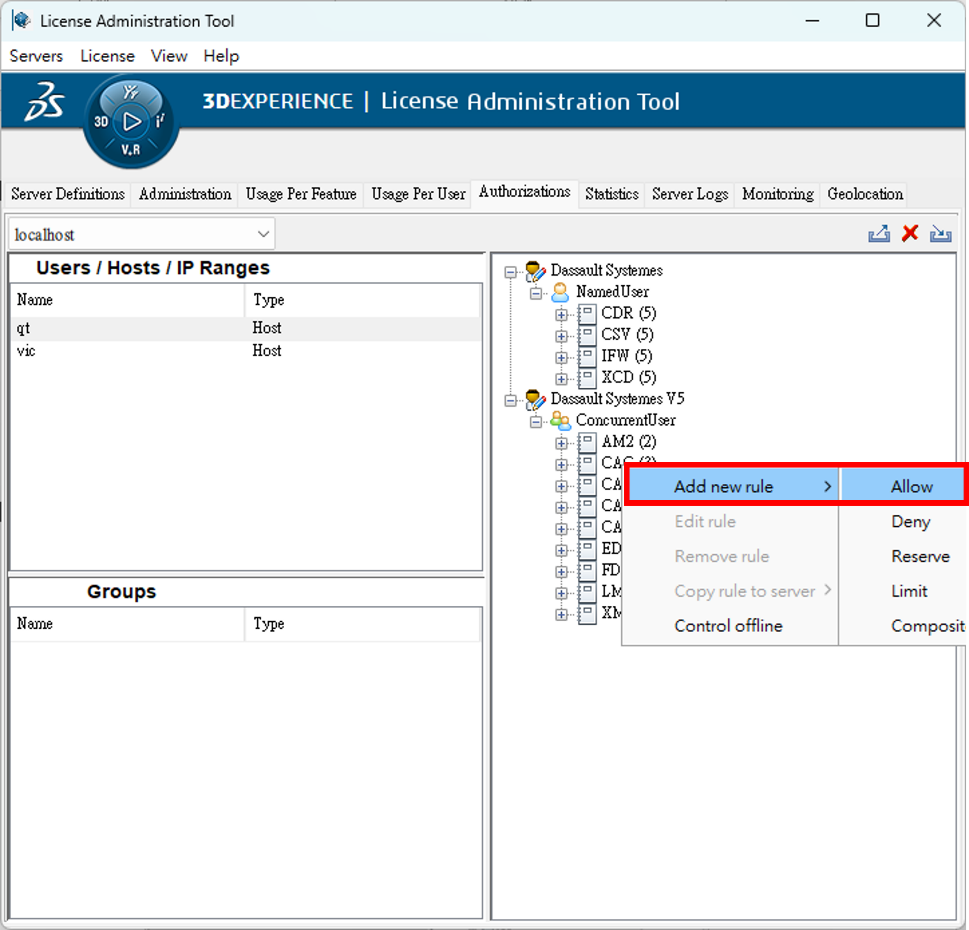Image resolution: width=969 pixels, height=930 pixels.
Task: Collapse the ConcurrentUser tree node
Action: click(x=536, y=421)
